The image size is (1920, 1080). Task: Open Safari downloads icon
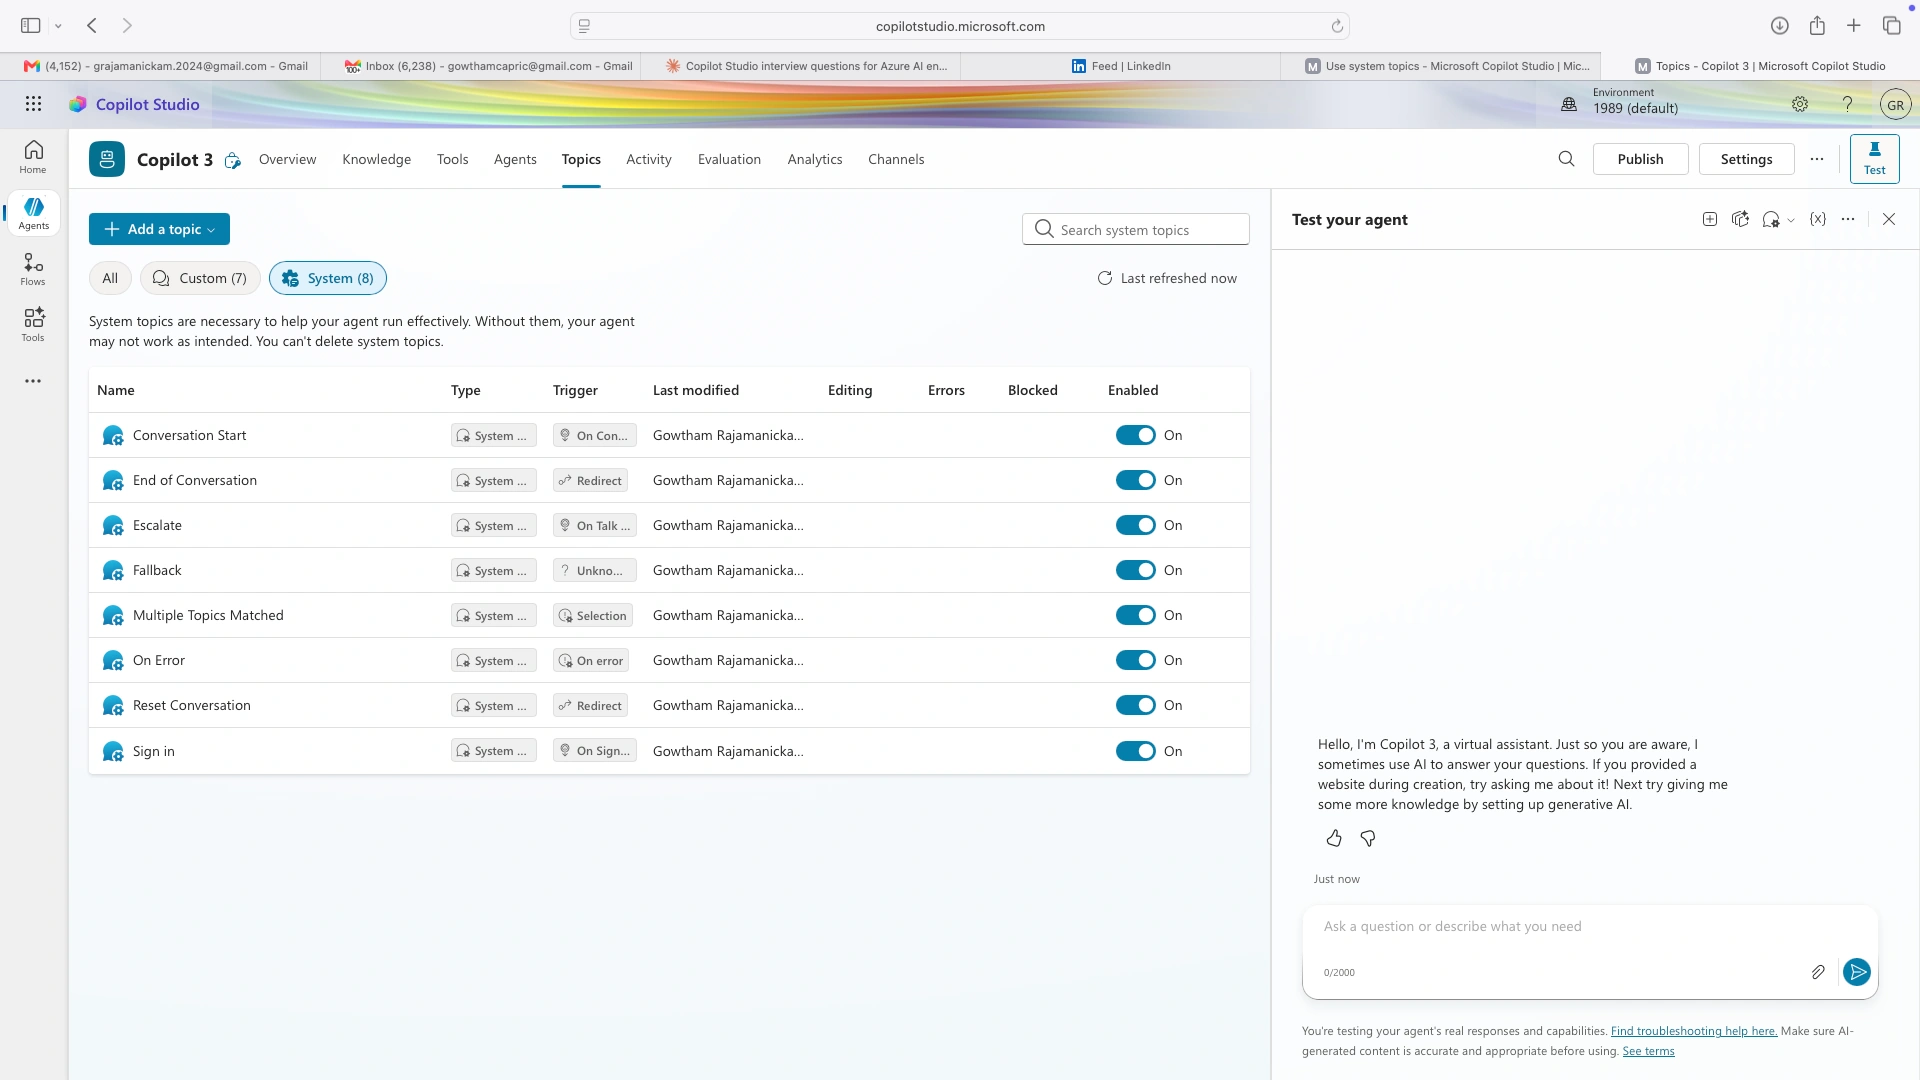pos(1780,26)
